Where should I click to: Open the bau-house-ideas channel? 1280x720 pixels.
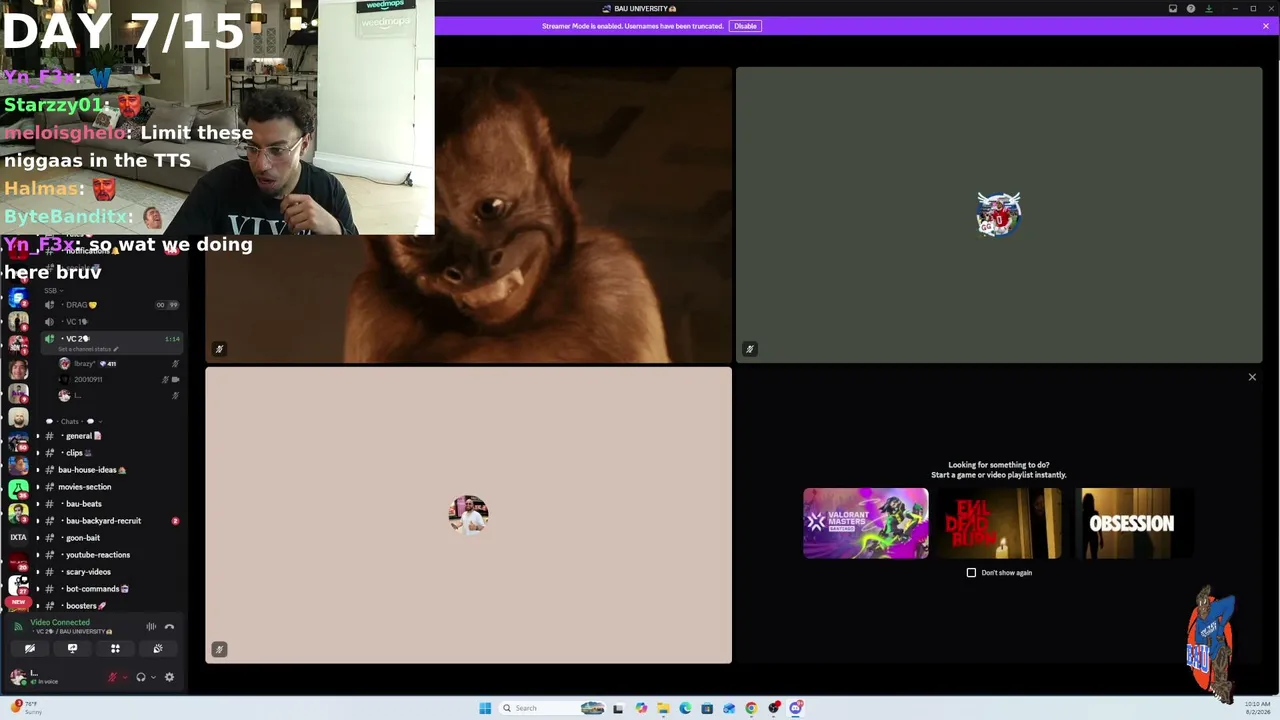pos(110,470)
